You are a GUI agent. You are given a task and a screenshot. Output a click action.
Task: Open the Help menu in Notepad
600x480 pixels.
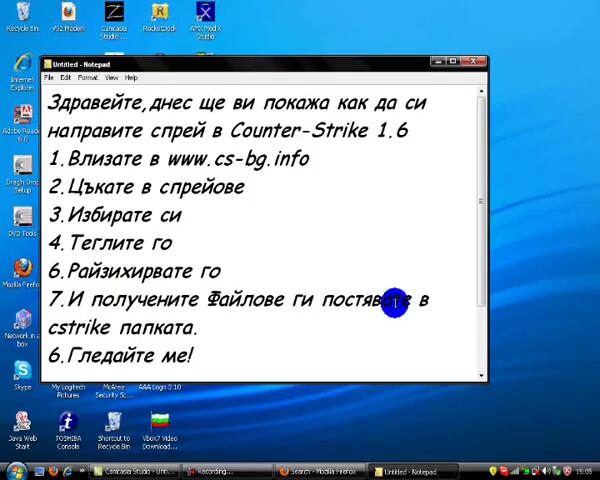point(131,77)
